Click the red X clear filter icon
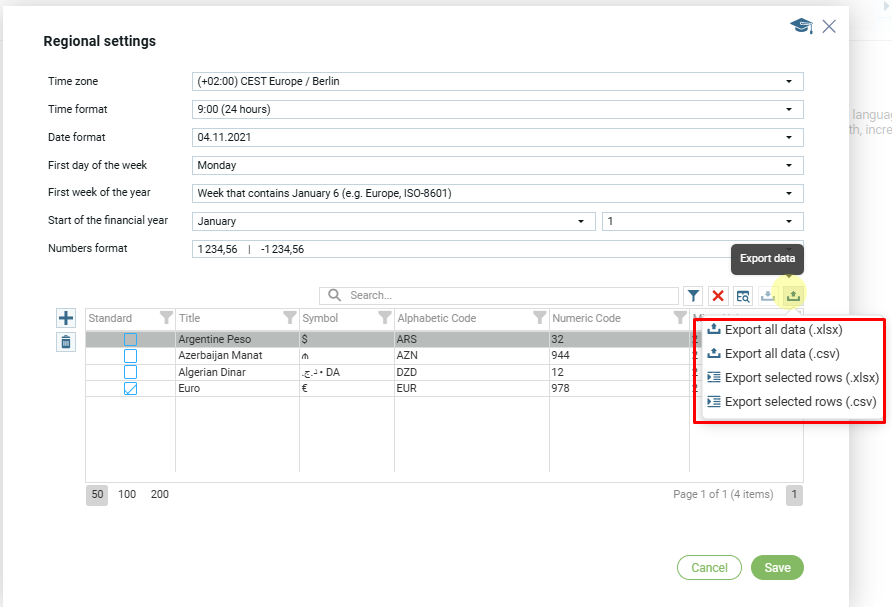892x607 pixels. click(x=718, y=296)
